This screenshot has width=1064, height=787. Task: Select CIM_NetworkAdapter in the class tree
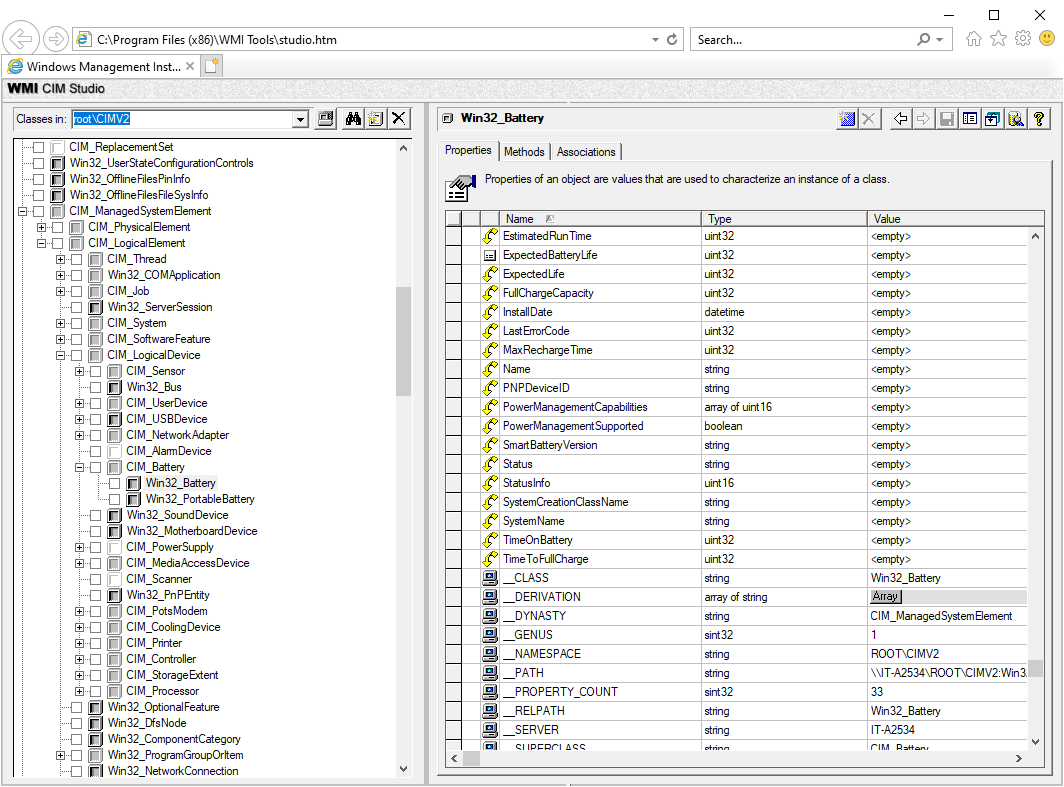[178, 436]
